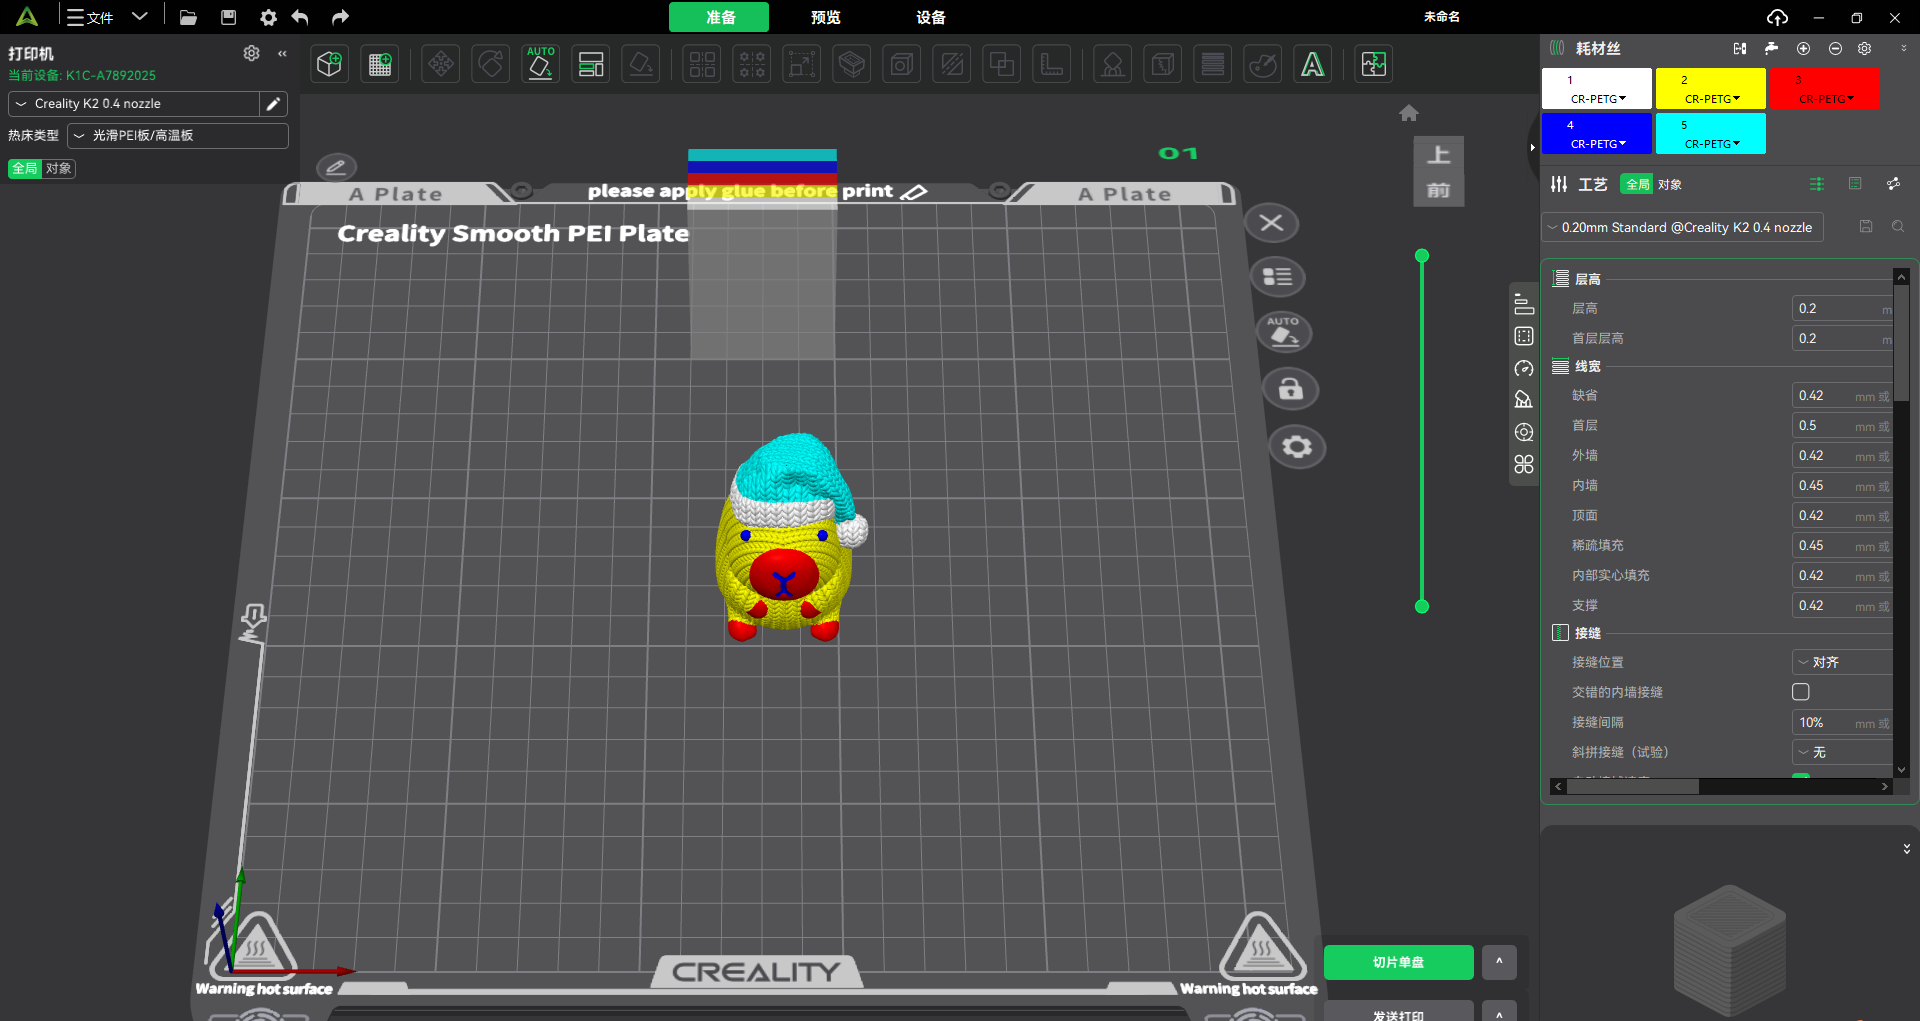Open the printer panel settings gear
Image resolution: width=1920 pixels, height=1021 pixels.
252,53
